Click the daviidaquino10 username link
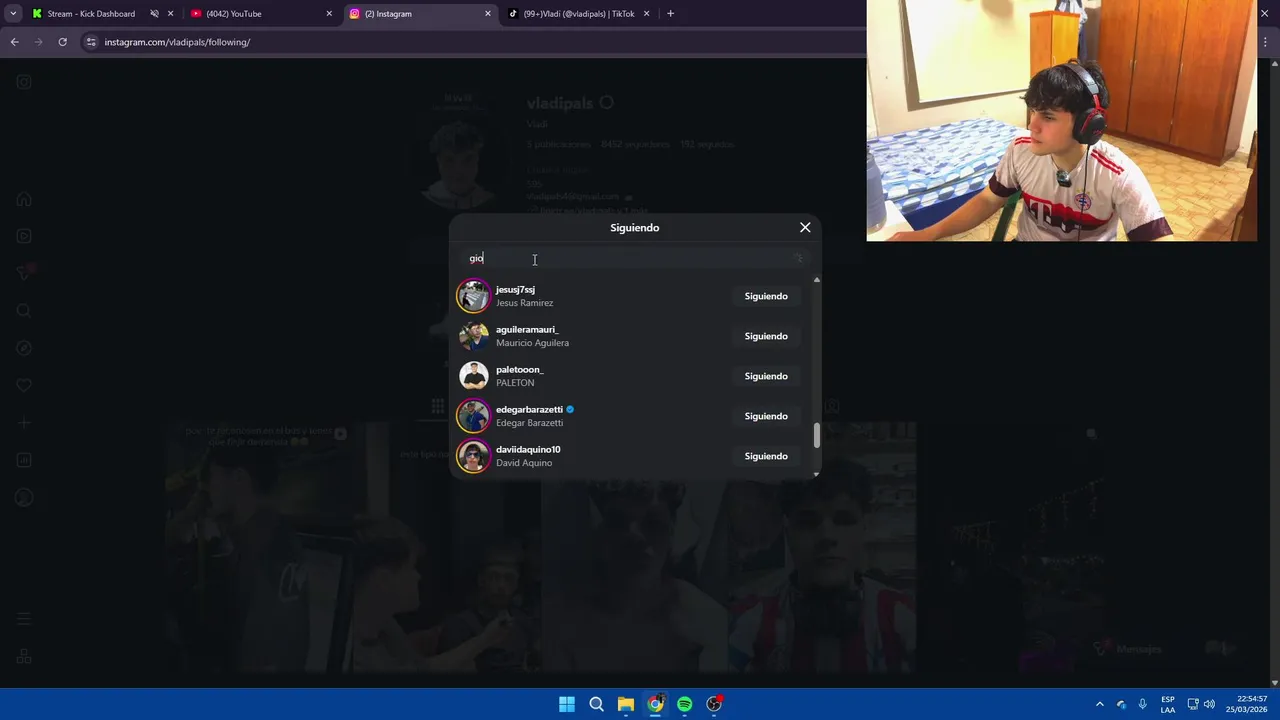This screenshot has height=720, width=1280. point(528,449)
